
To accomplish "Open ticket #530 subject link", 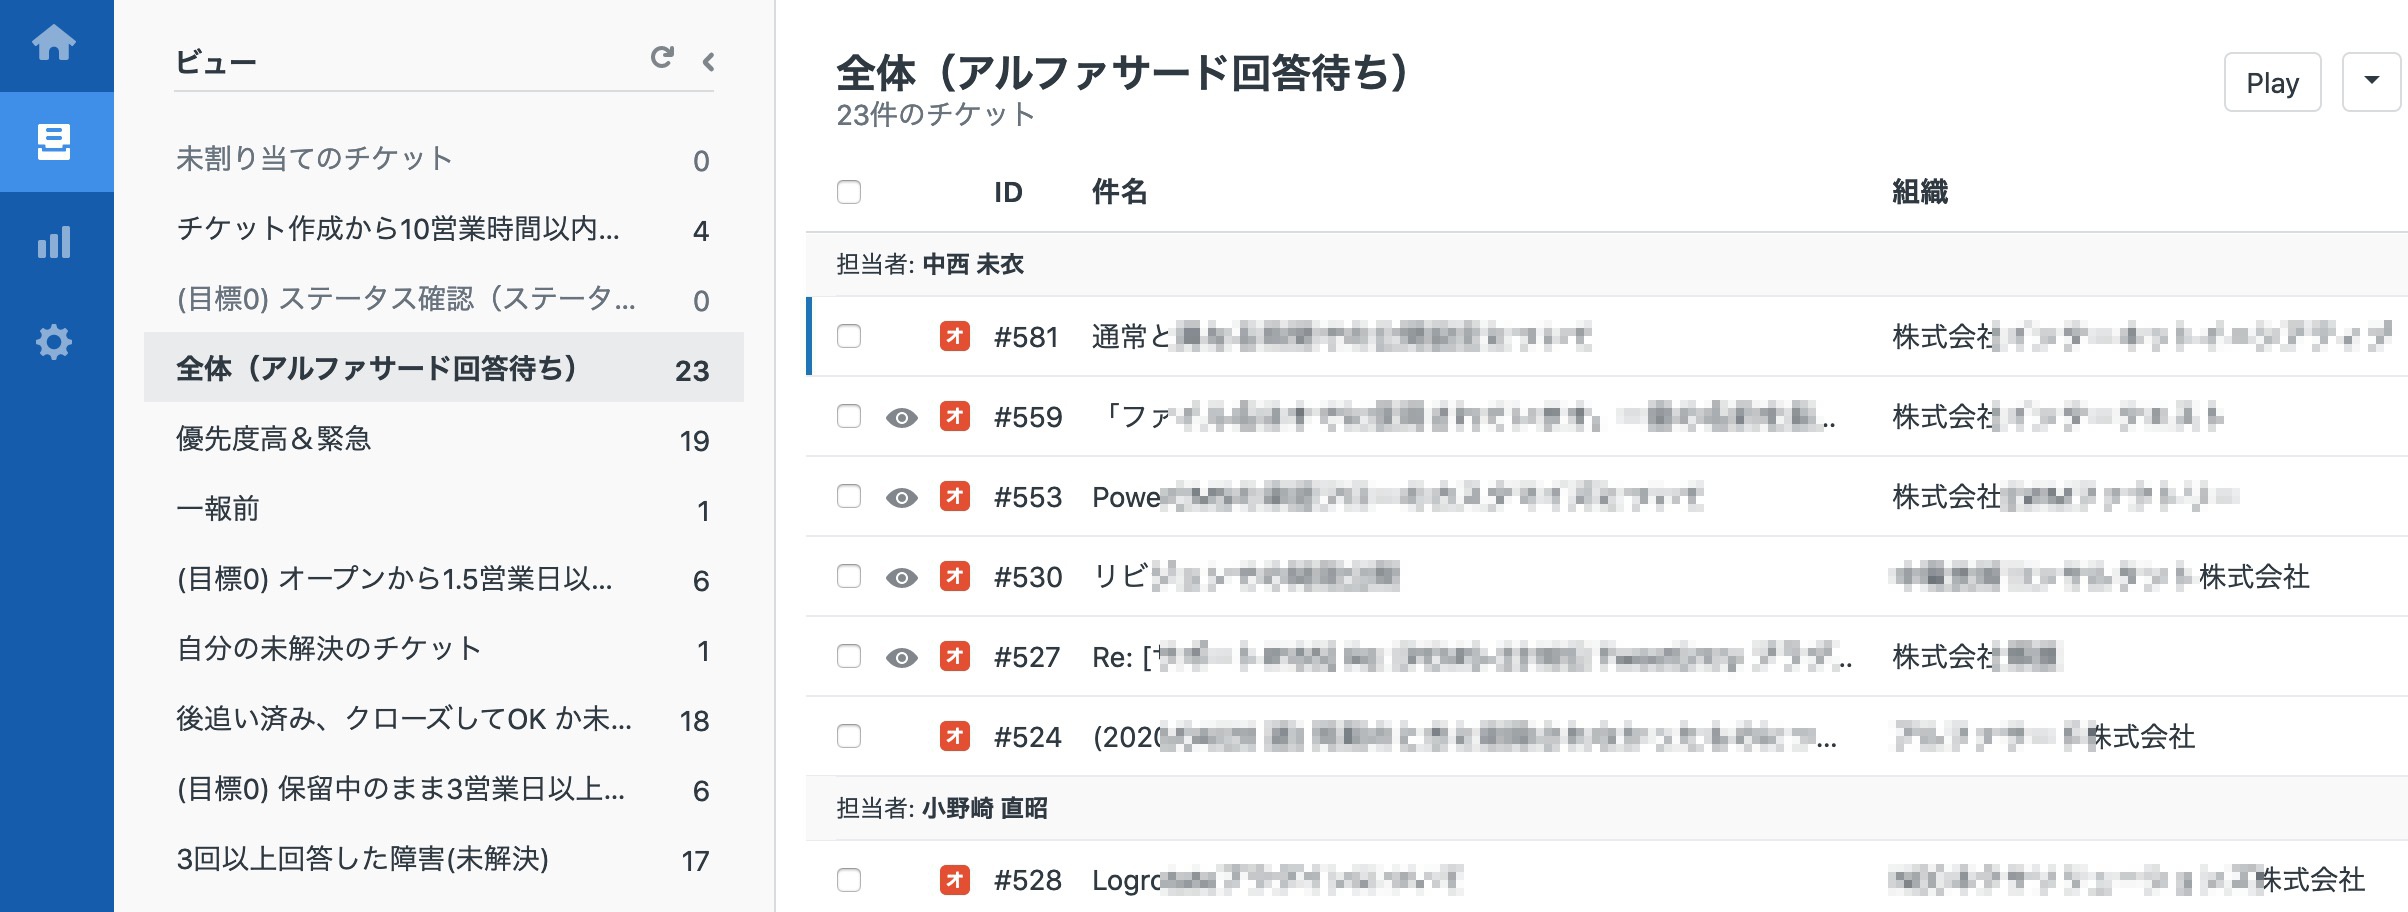I will pyautogui.click(x=1245, y=577).
